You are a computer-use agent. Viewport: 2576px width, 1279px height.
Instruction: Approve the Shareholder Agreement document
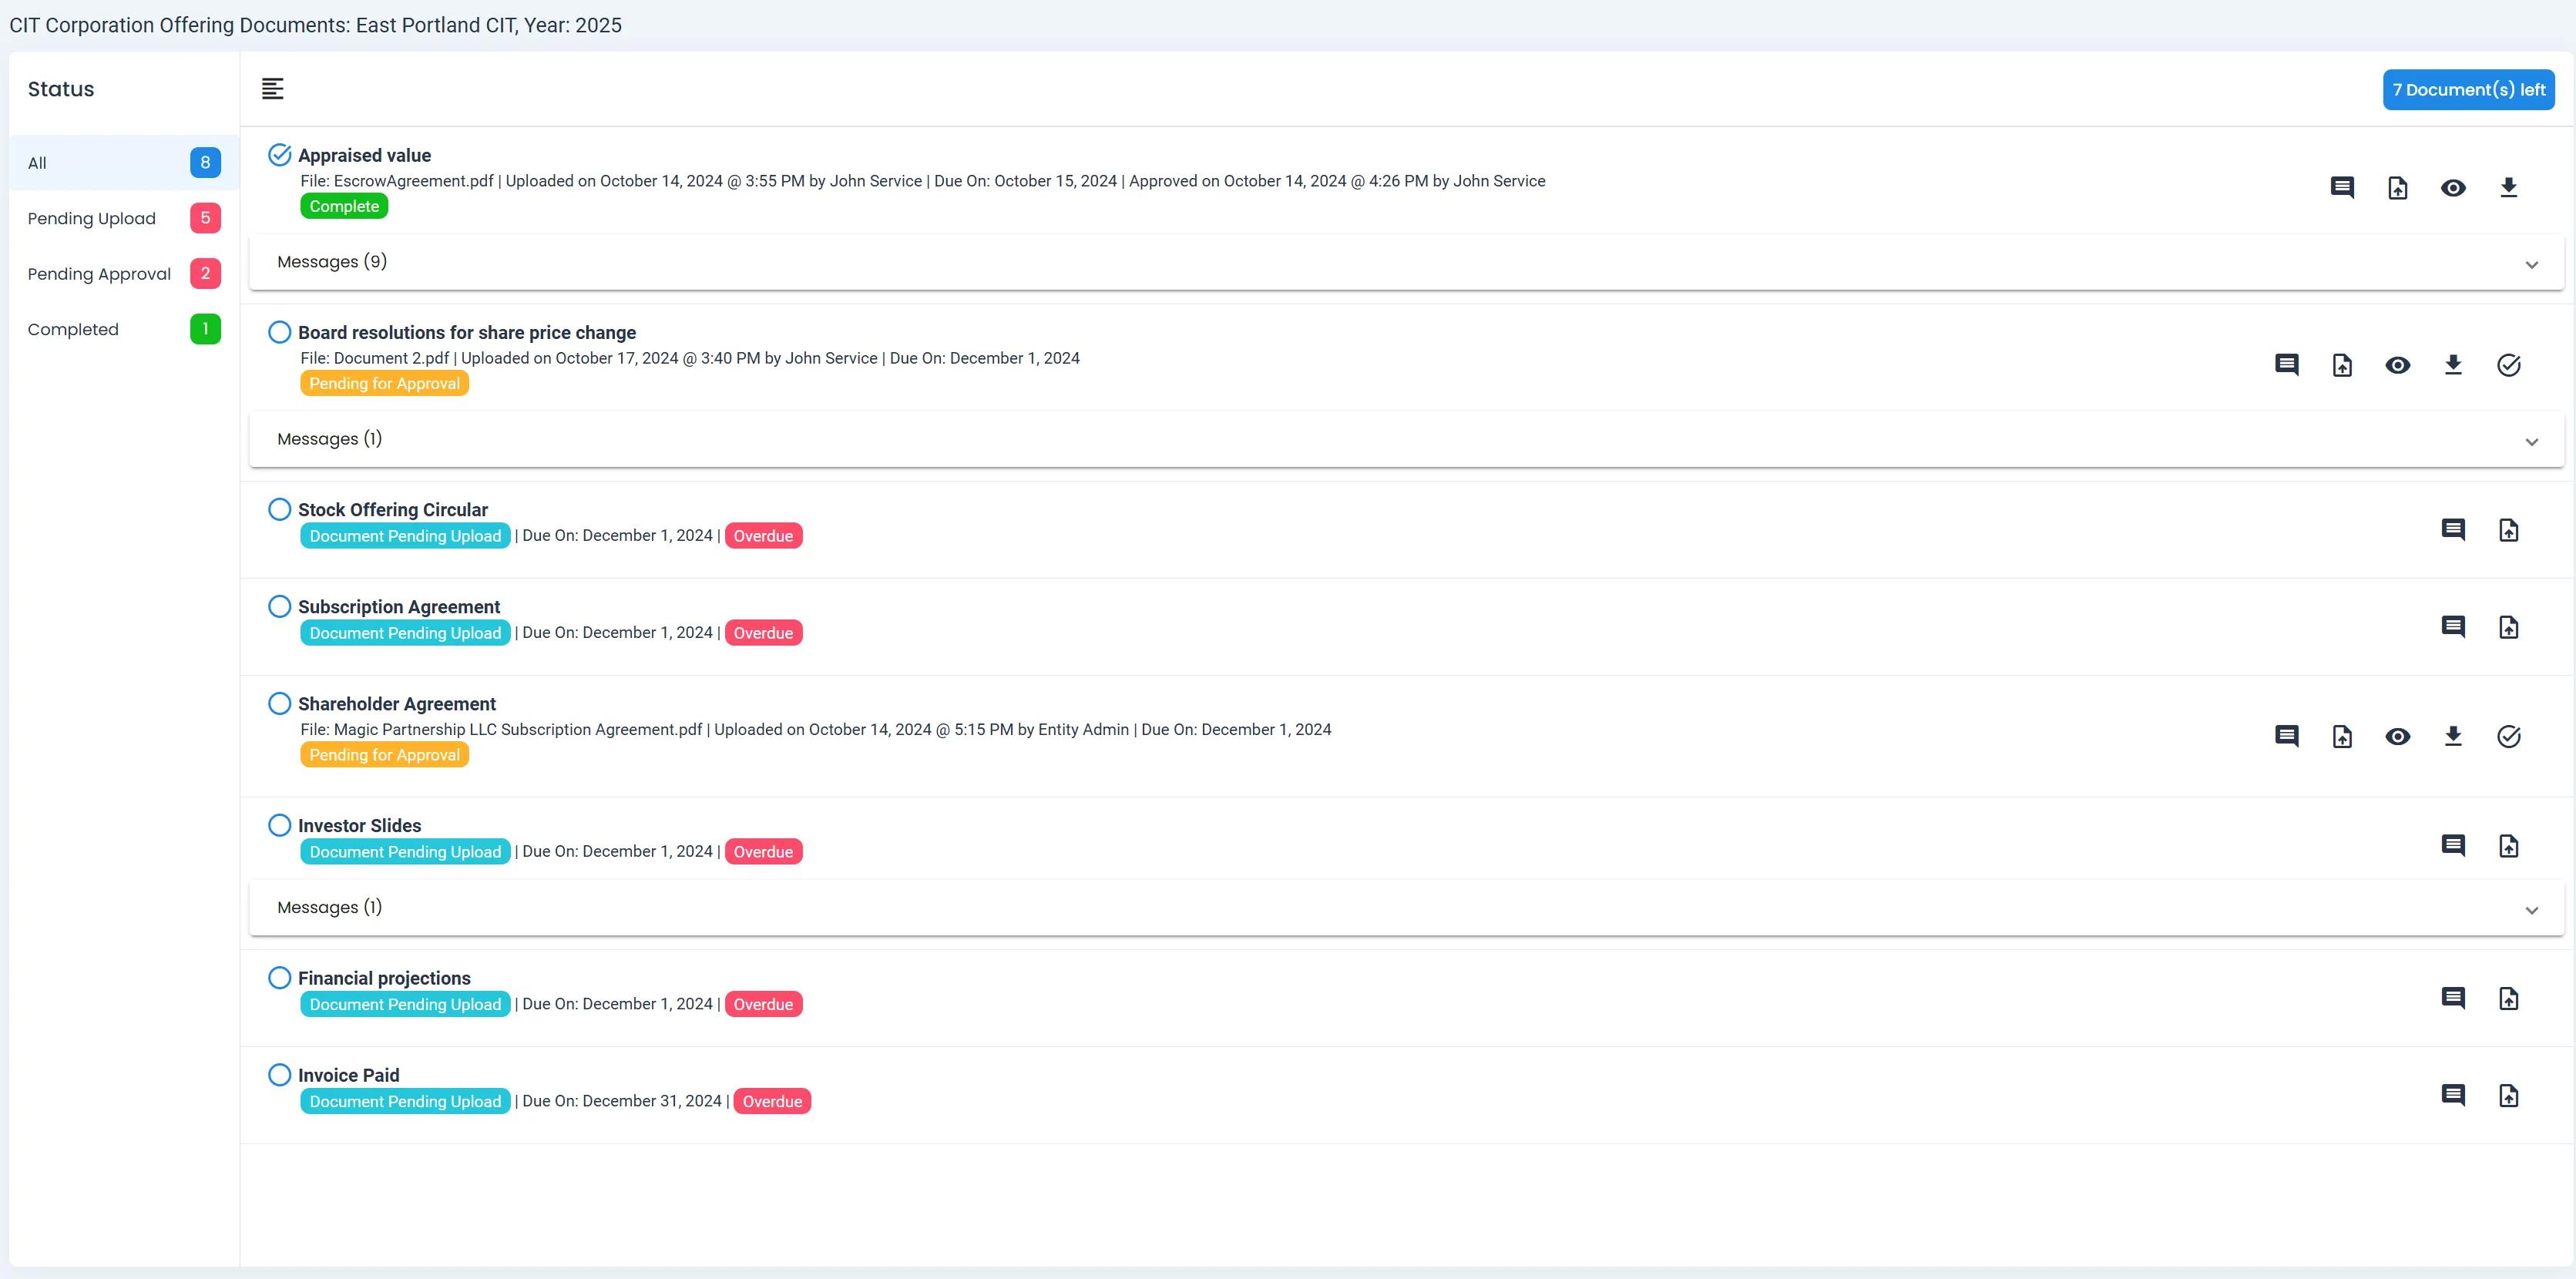[2508, 737]
